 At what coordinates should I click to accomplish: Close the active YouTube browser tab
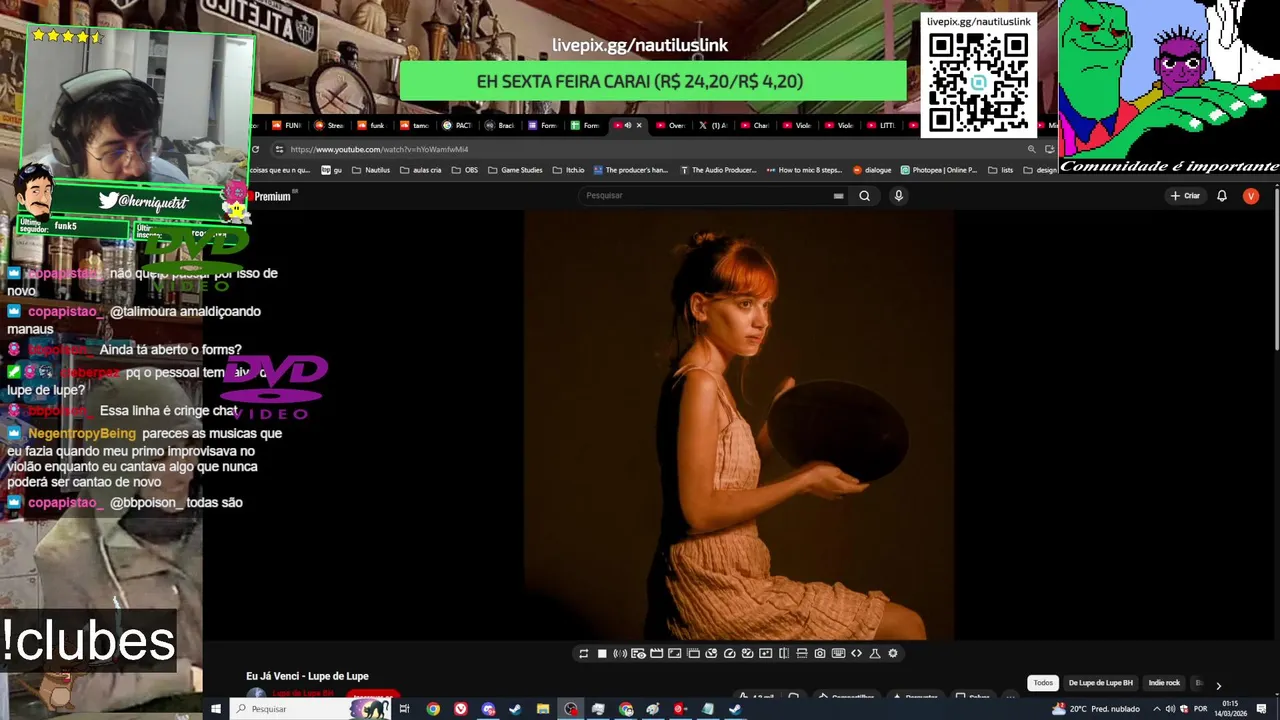point(639,126)
